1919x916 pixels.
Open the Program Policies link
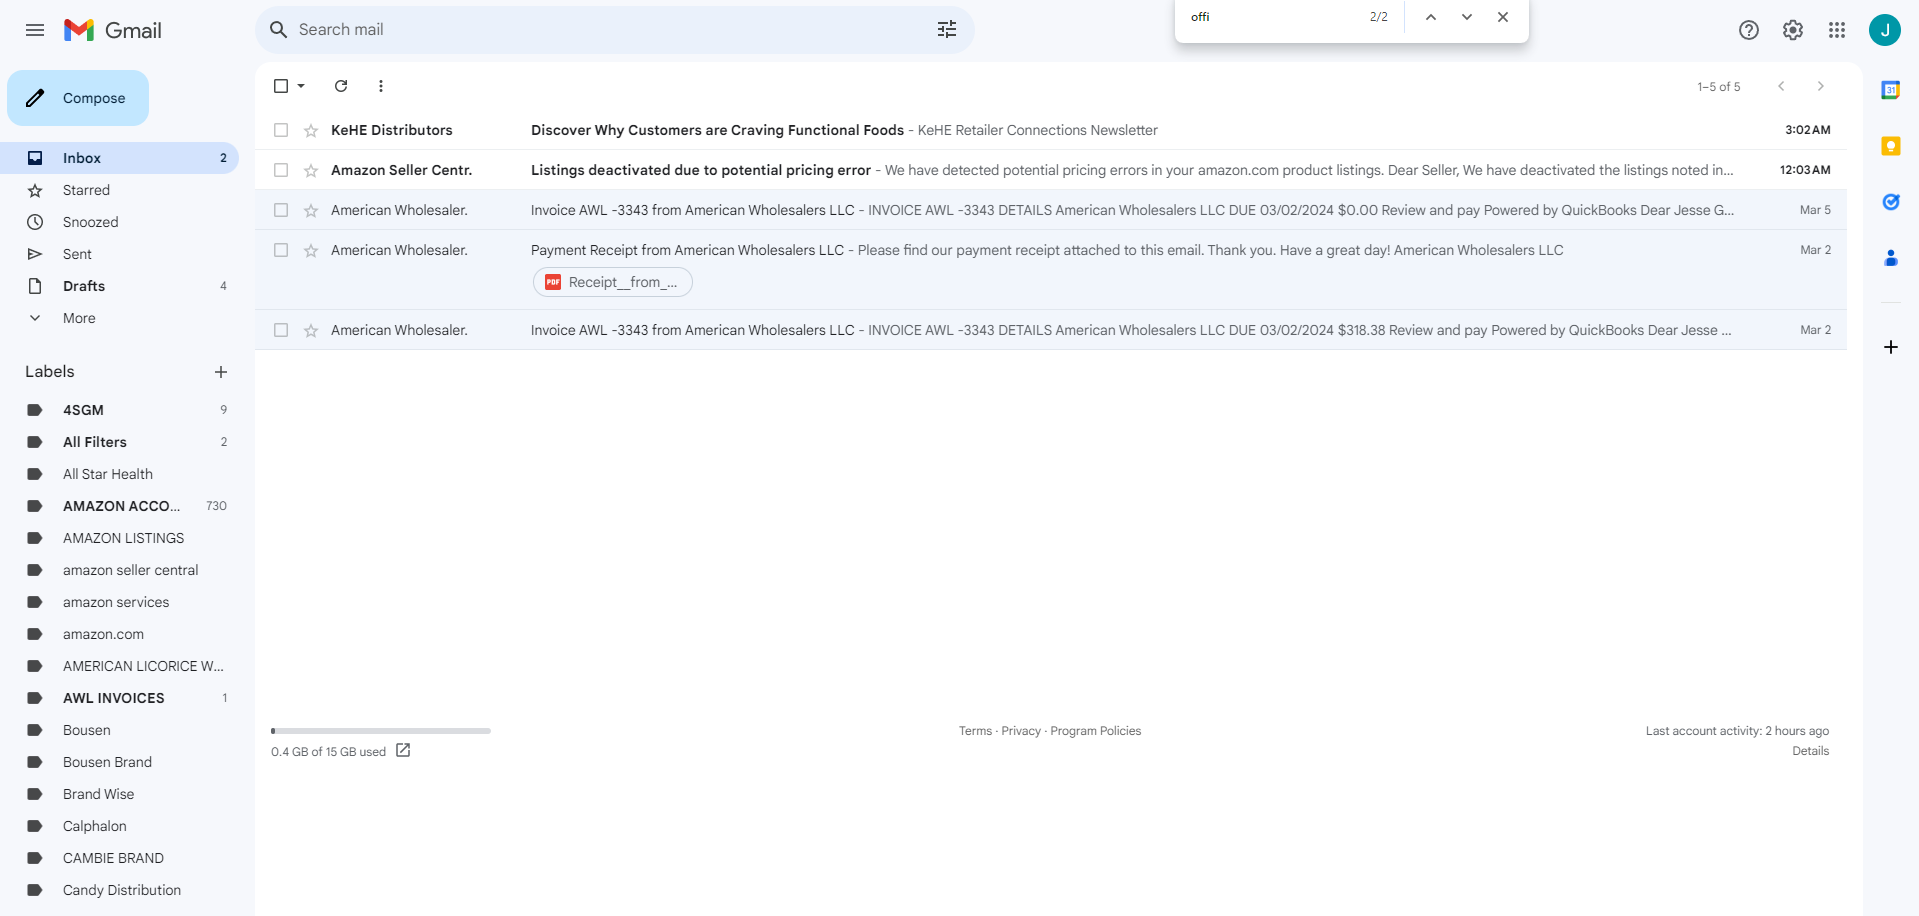click(x=1095, y=731)
